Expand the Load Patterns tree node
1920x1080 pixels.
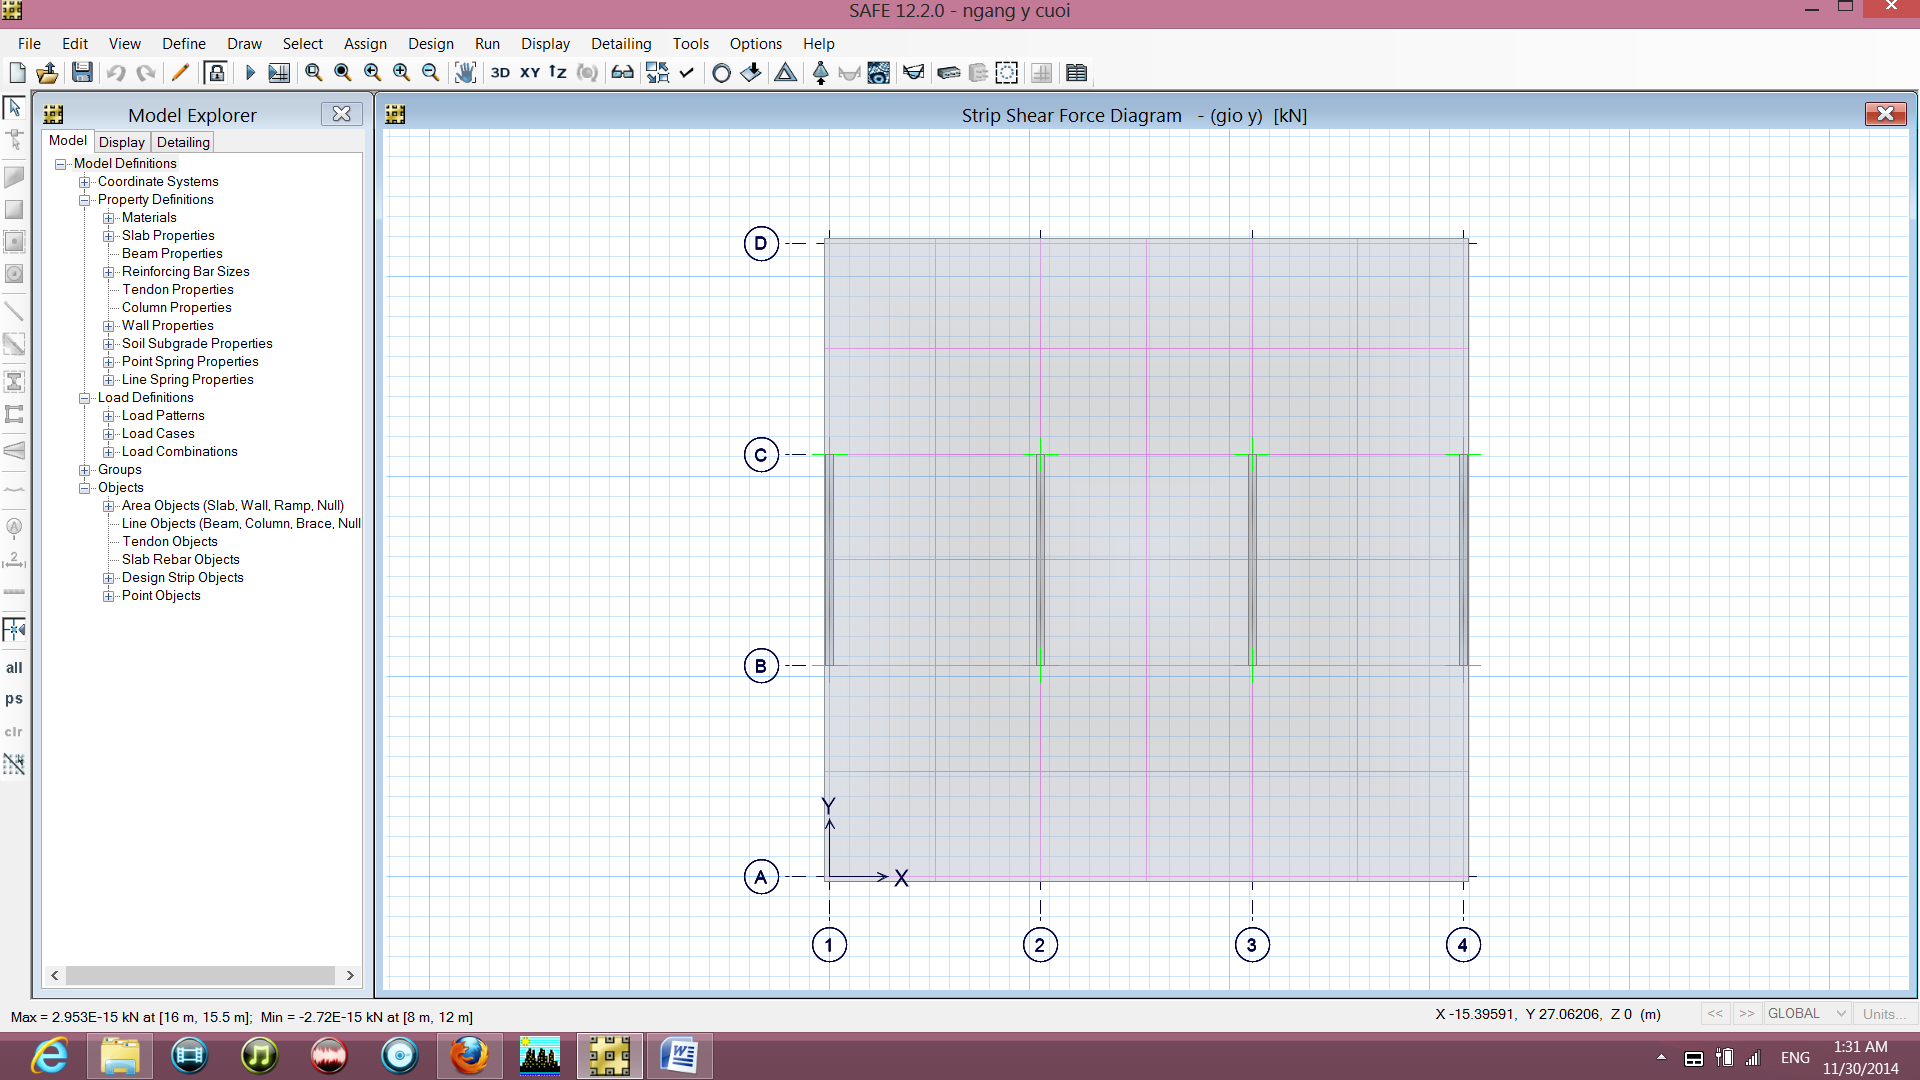109,416
